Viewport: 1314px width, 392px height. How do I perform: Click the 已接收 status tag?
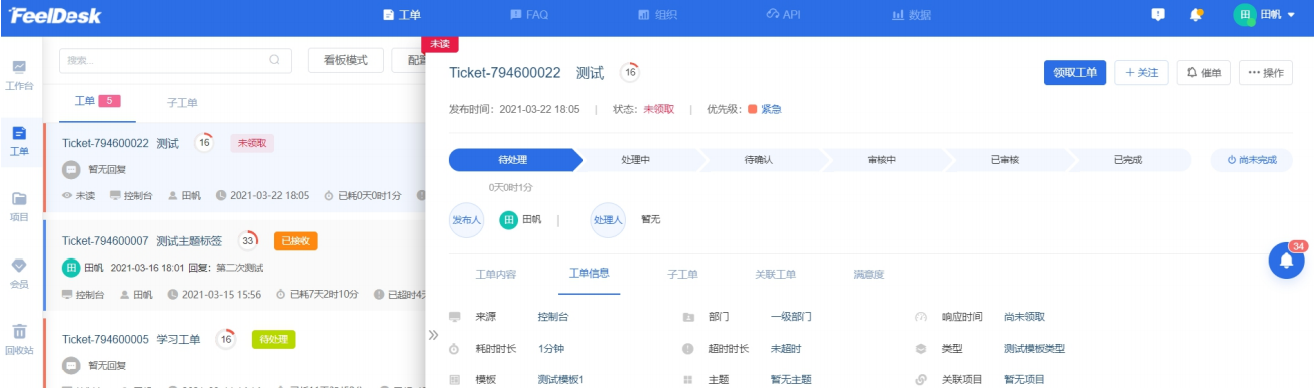click(x=295, y=240)
